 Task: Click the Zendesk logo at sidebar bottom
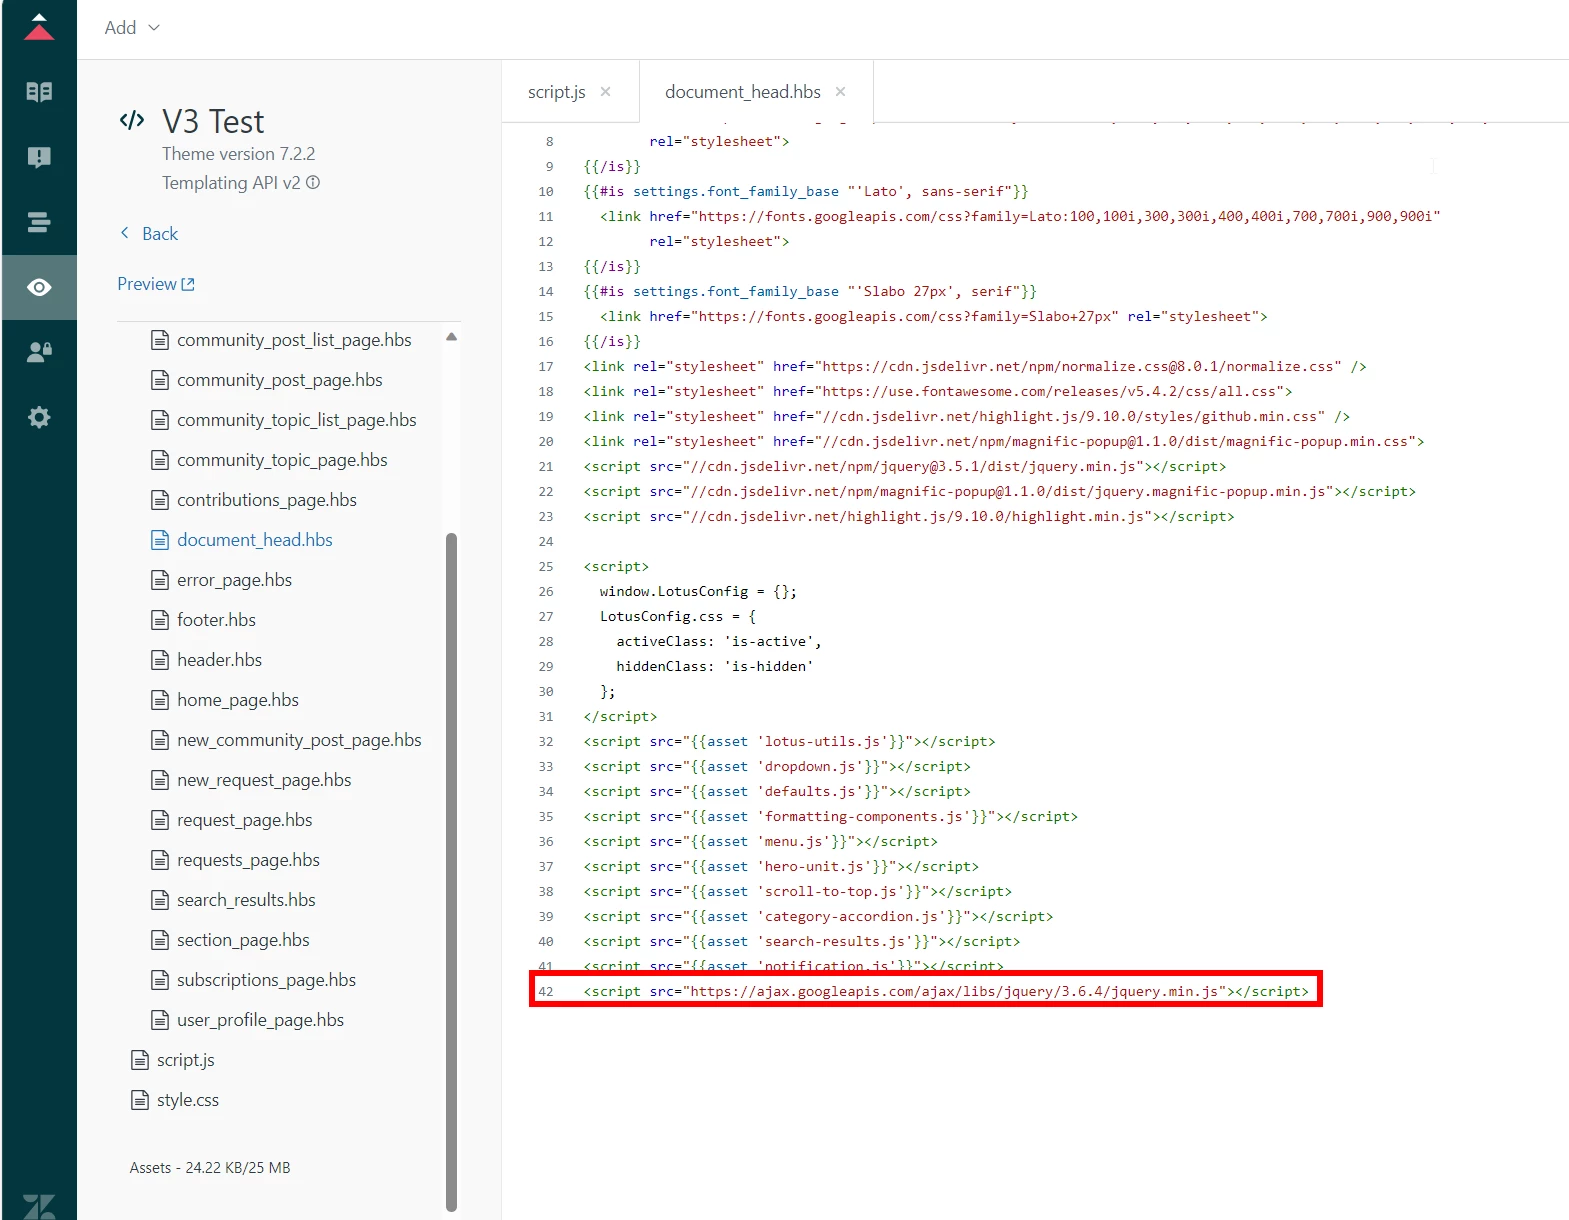click(39, 1206)
